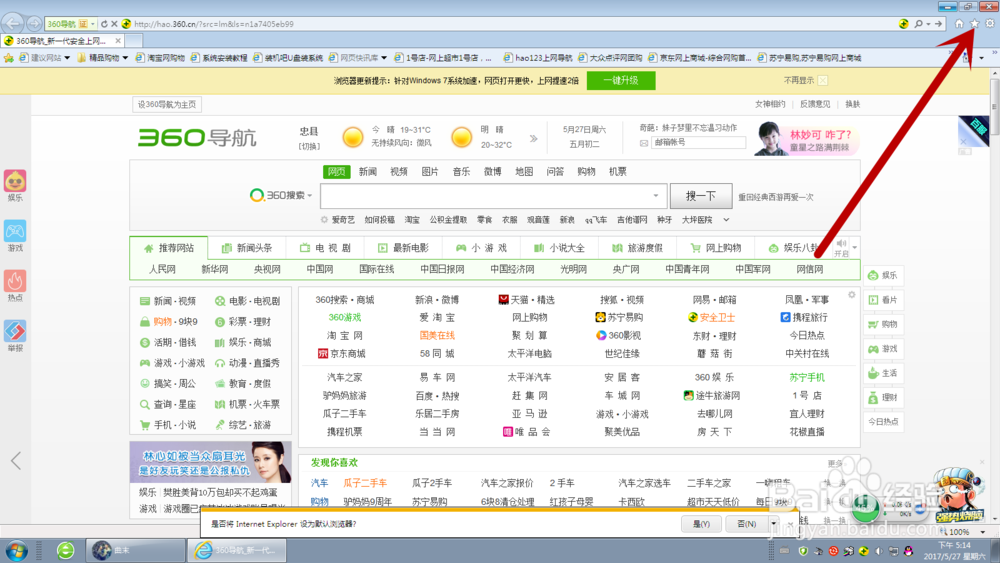
Task: Toggle the 开启 sound speaker switch
Action: pos(841,248)
